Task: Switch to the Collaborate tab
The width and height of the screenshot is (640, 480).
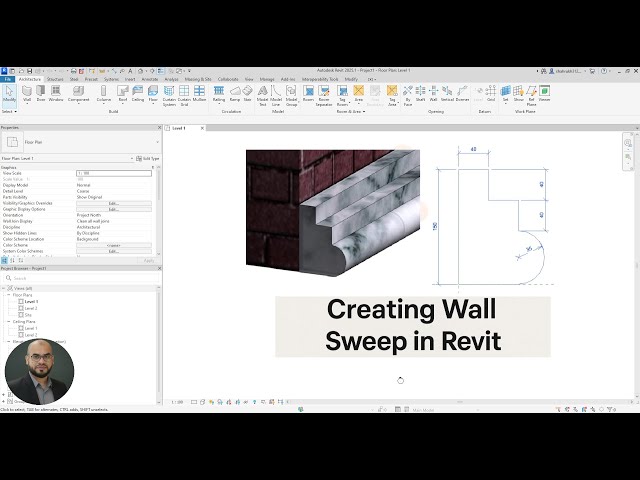Action: pyautogui.click(x=228, y=79)
